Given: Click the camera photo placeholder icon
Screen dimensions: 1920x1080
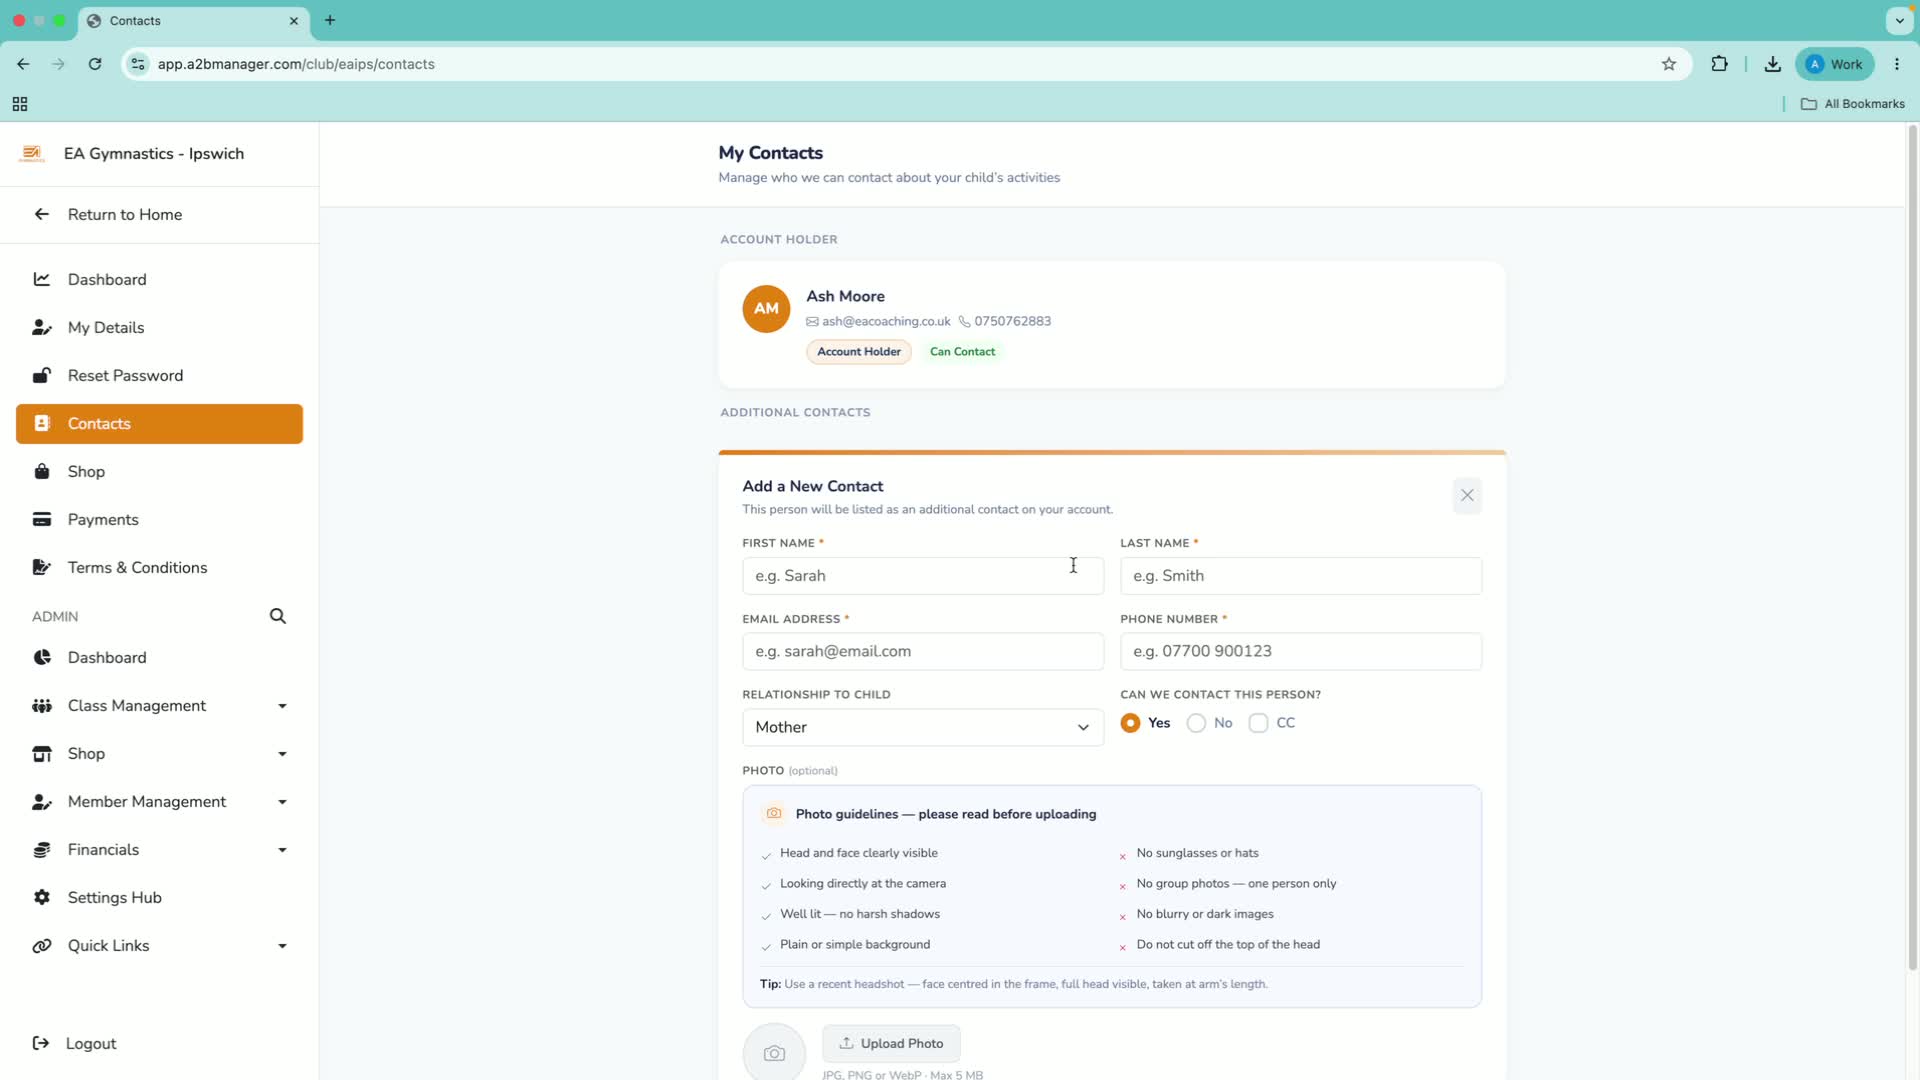Looking at the screenshot, I should [x=774, y=1052].
